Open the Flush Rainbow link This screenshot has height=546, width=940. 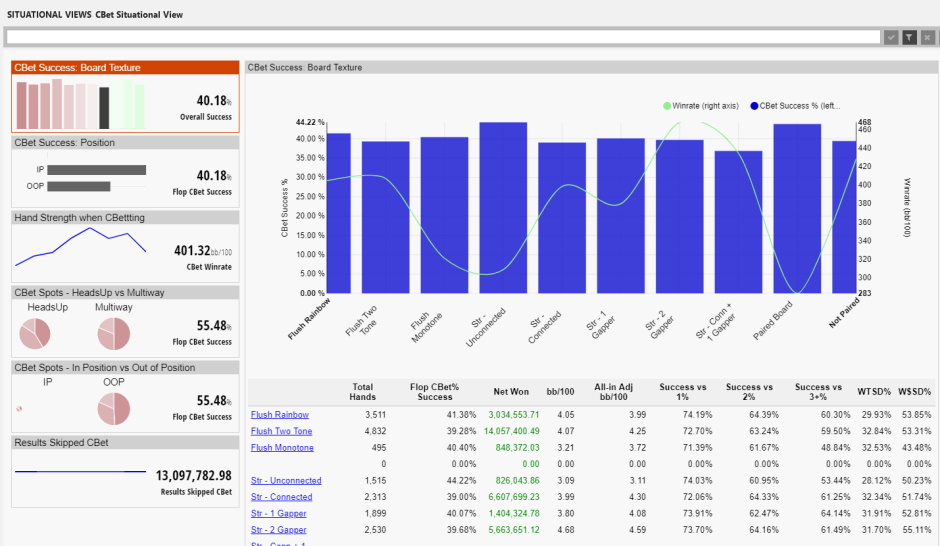click(x=279, y=415)
